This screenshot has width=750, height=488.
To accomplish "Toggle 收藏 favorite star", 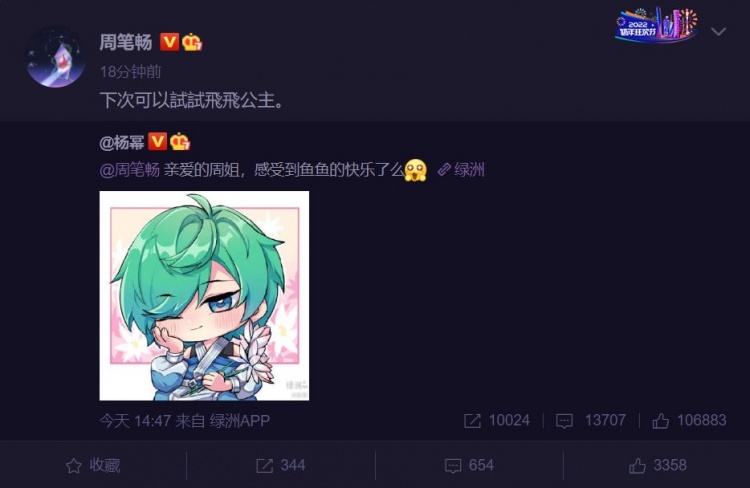I will click(x=93, y=465).
